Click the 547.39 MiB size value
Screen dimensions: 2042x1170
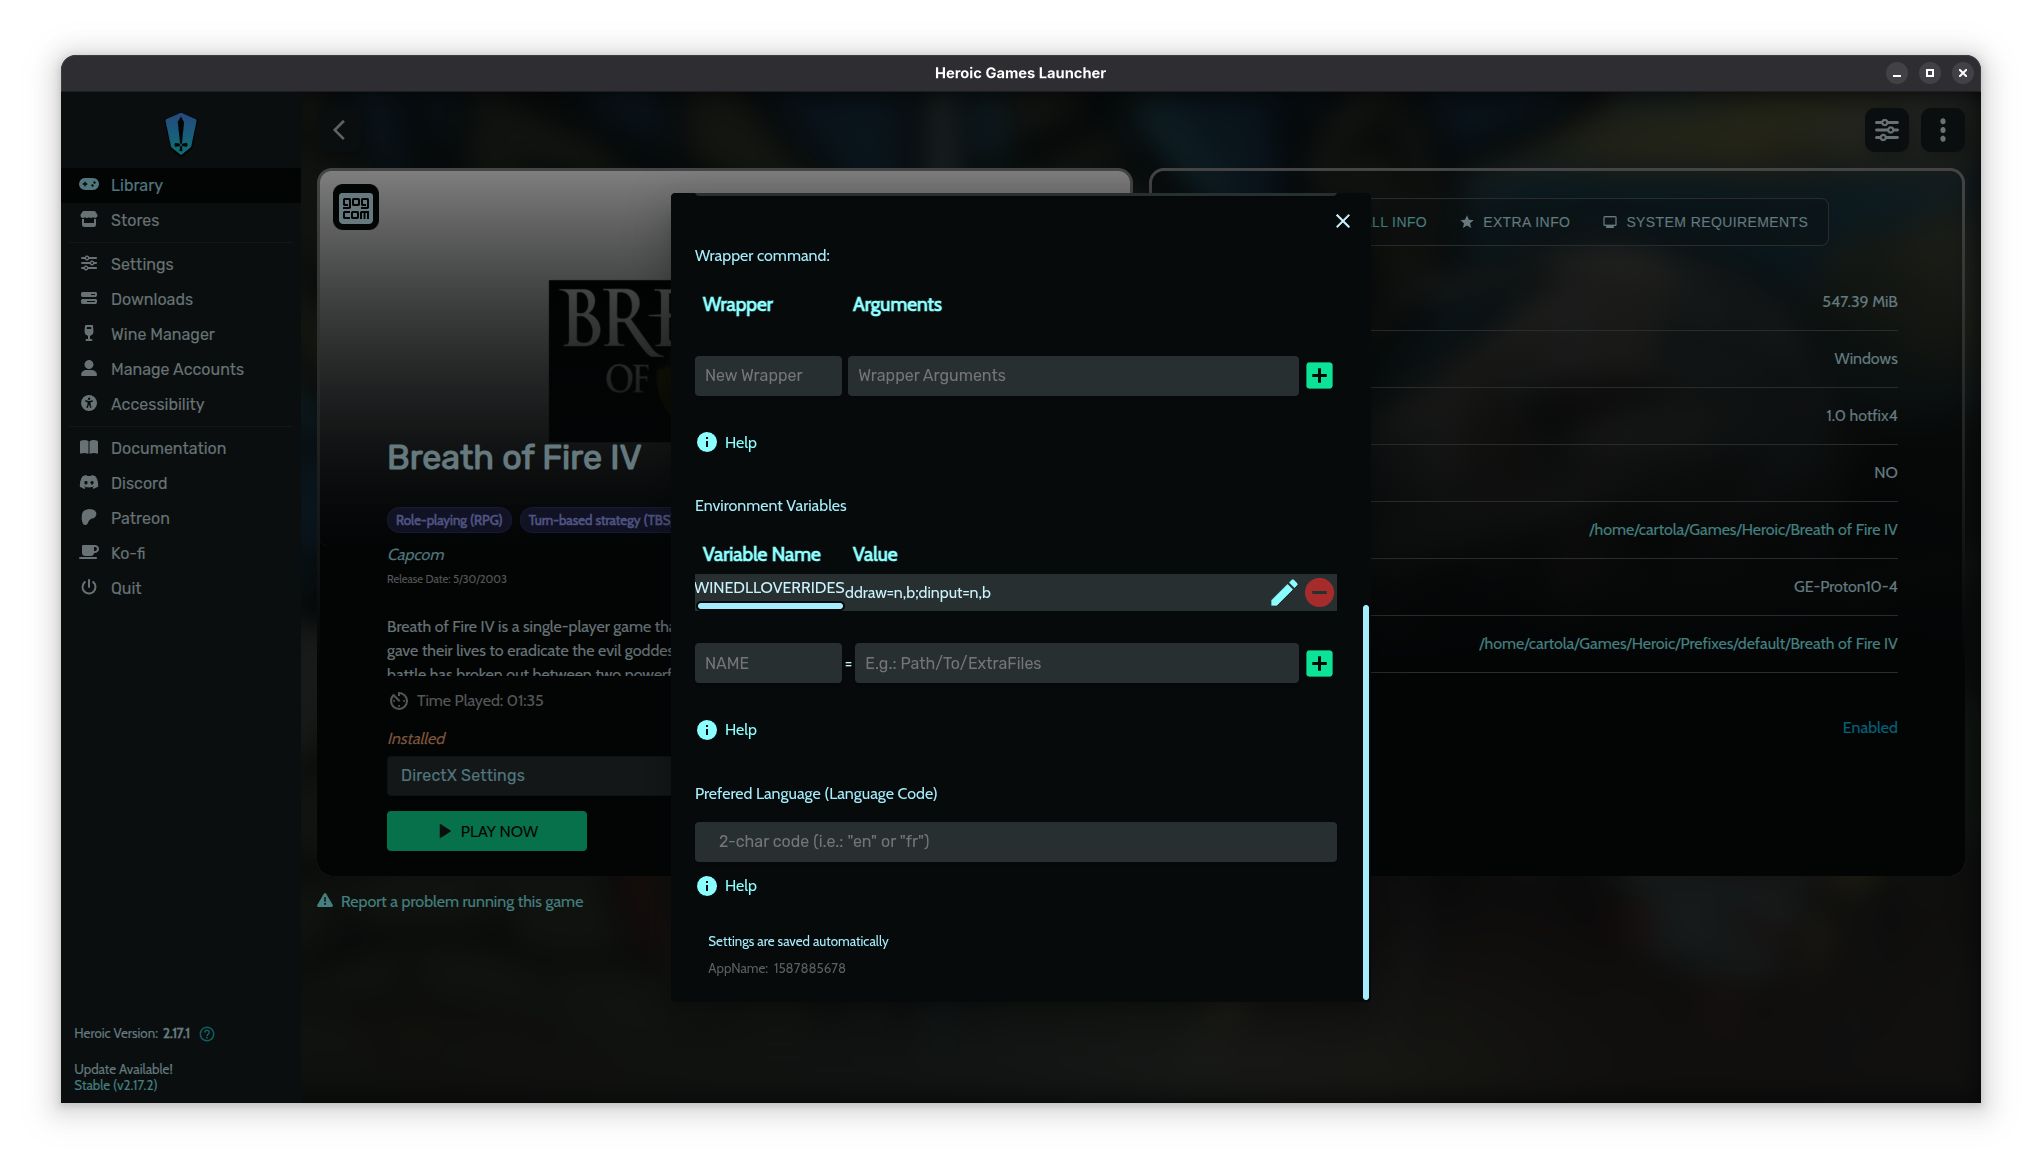1859,302
